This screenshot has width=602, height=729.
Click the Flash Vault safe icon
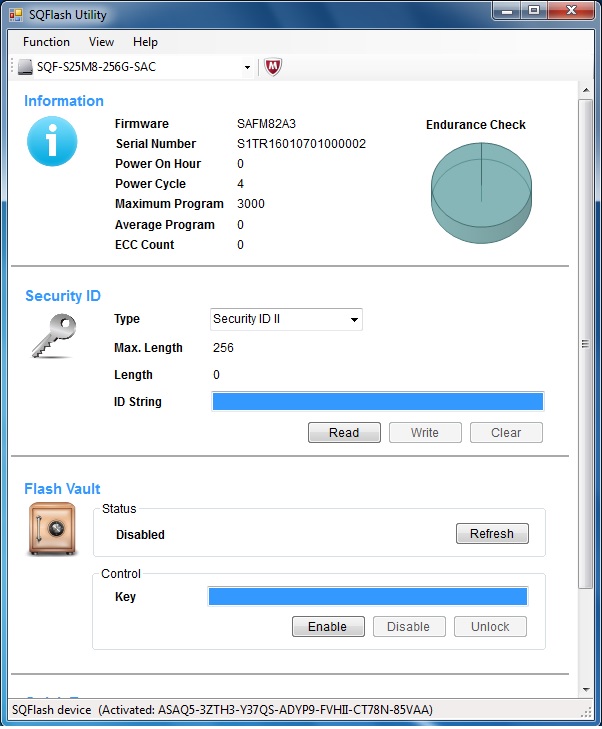point(52,529)
